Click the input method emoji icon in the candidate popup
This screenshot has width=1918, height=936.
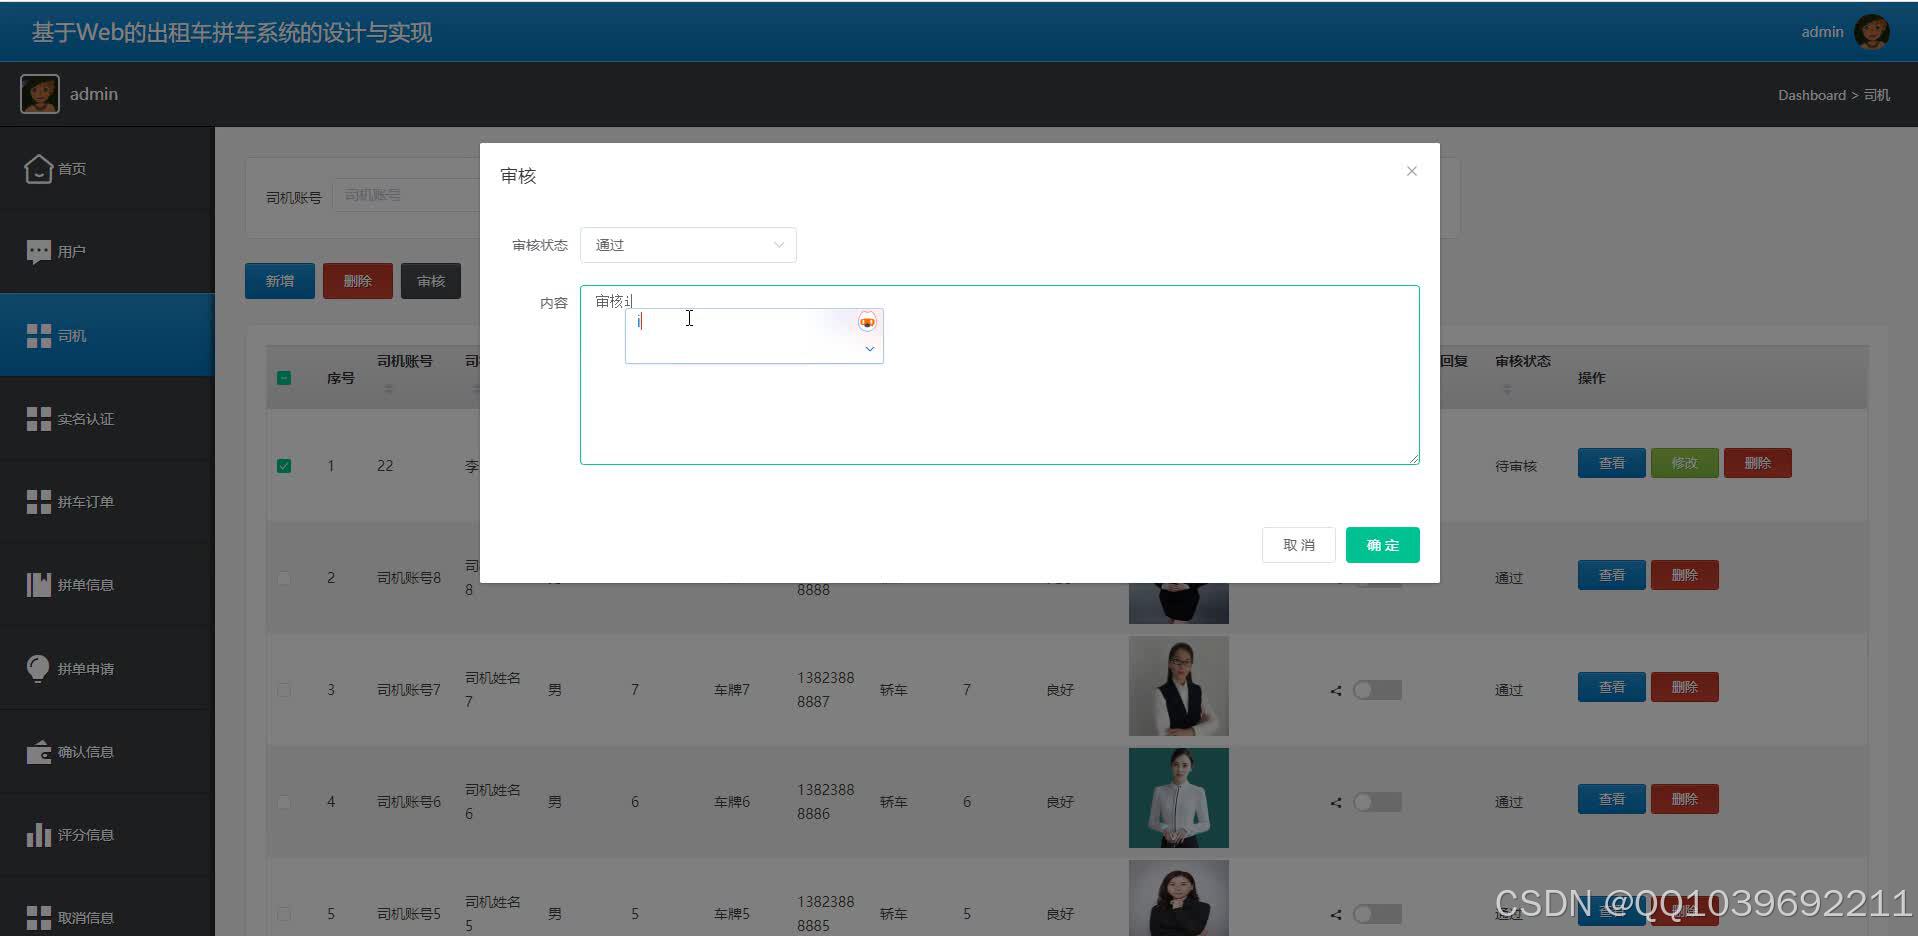tap(867, 321)
